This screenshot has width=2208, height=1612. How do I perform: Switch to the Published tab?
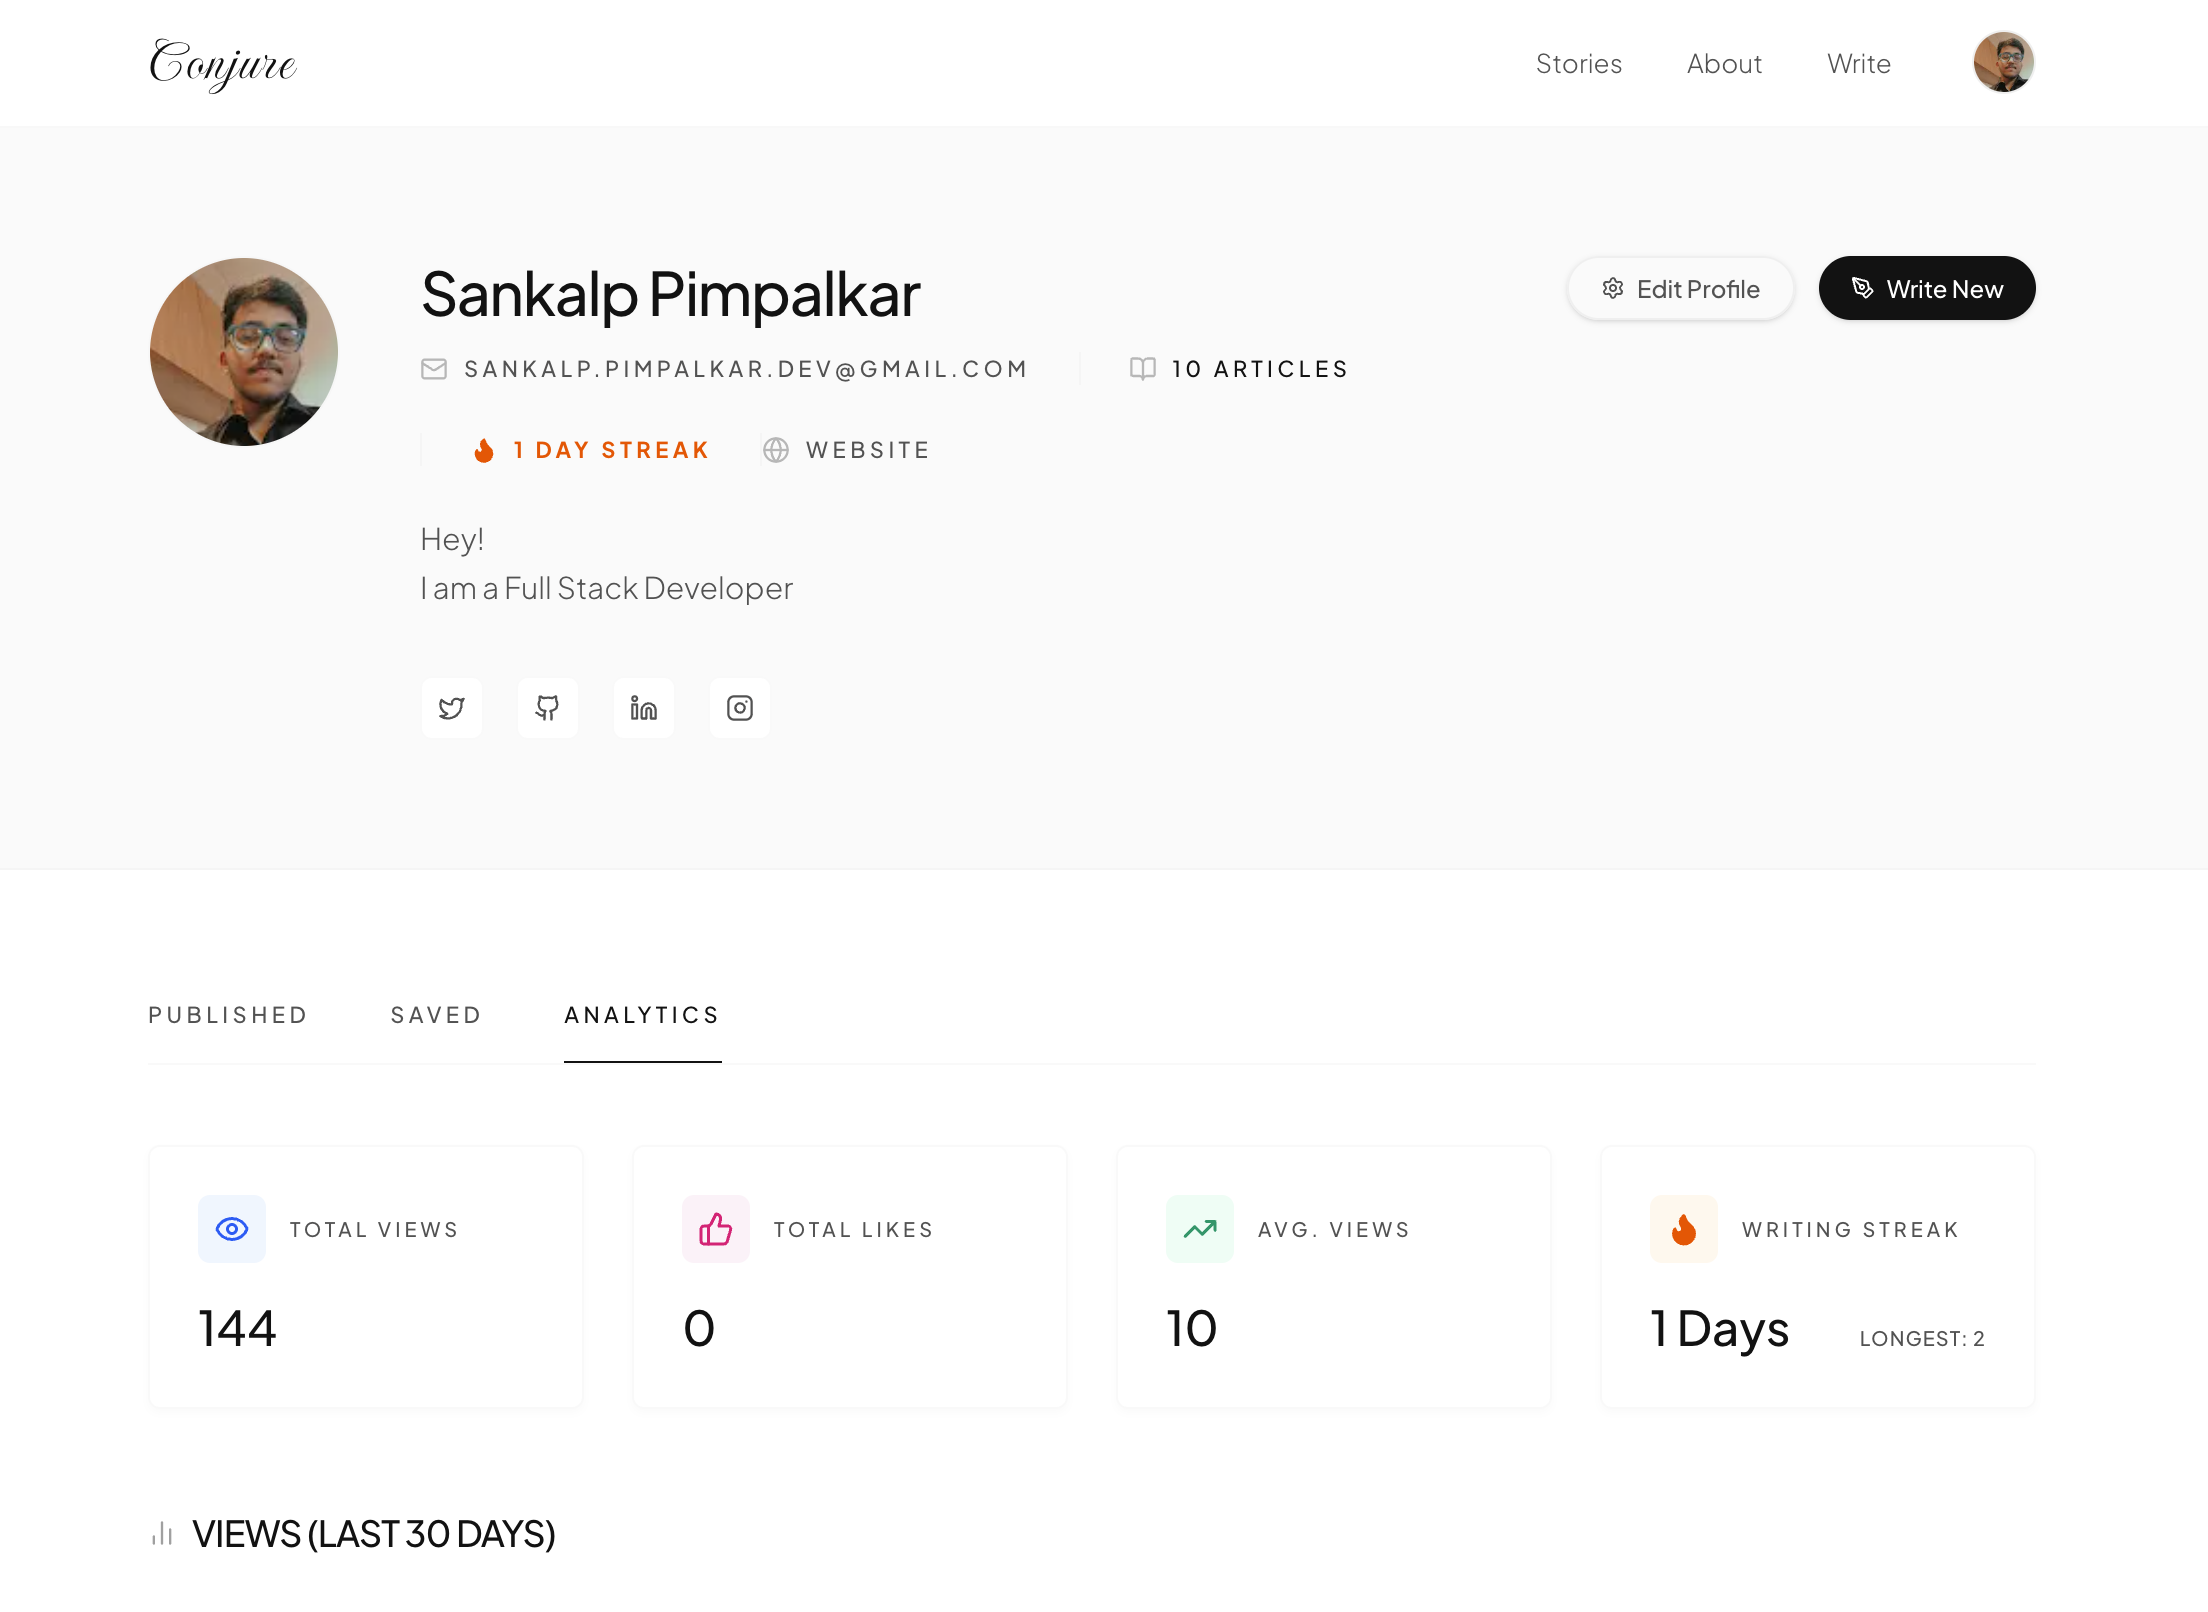[x=227, y=1015]
